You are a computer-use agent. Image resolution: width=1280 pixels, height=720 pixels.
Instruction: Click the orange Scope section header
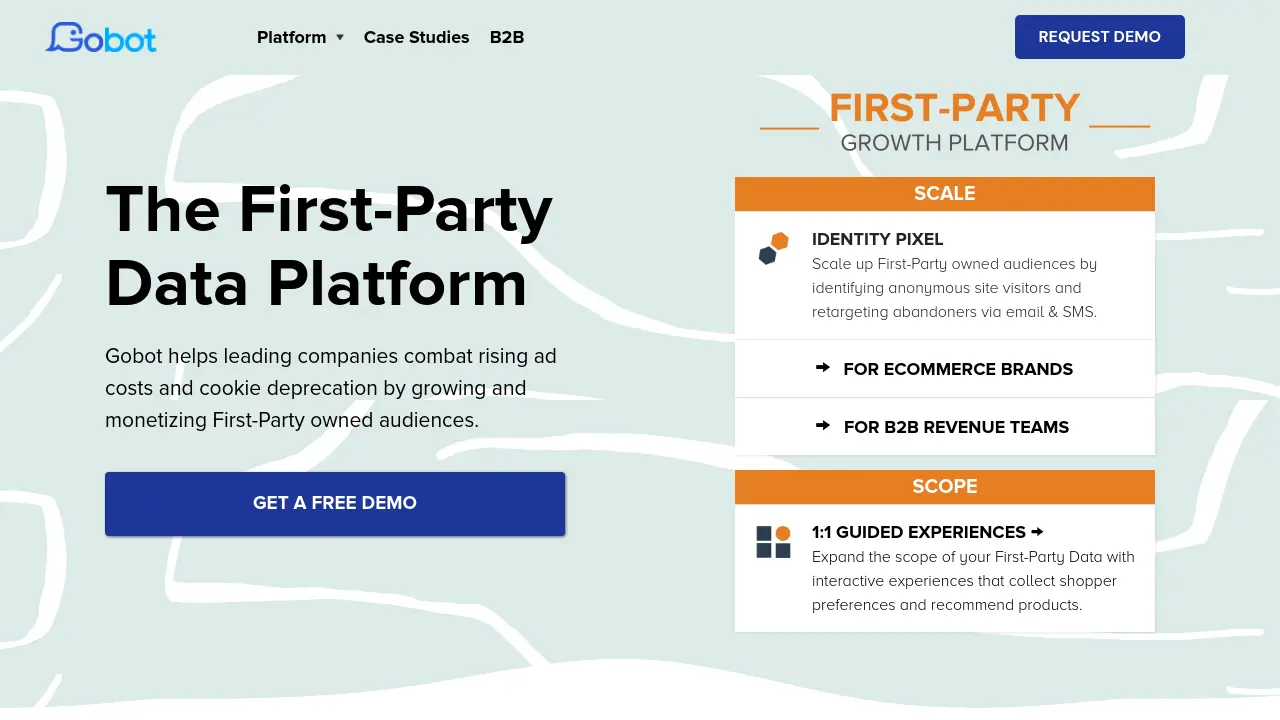[x=945, y=487]
